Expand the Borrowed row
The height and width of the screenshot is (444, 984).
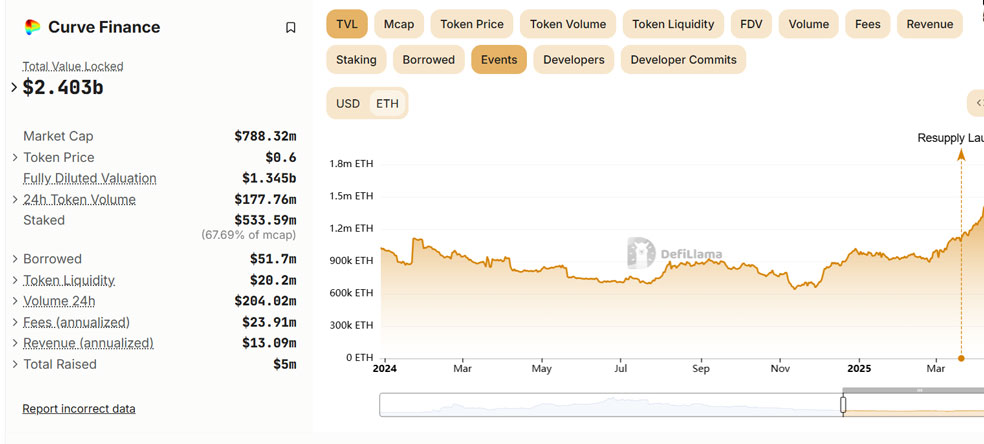click(15, 259)
